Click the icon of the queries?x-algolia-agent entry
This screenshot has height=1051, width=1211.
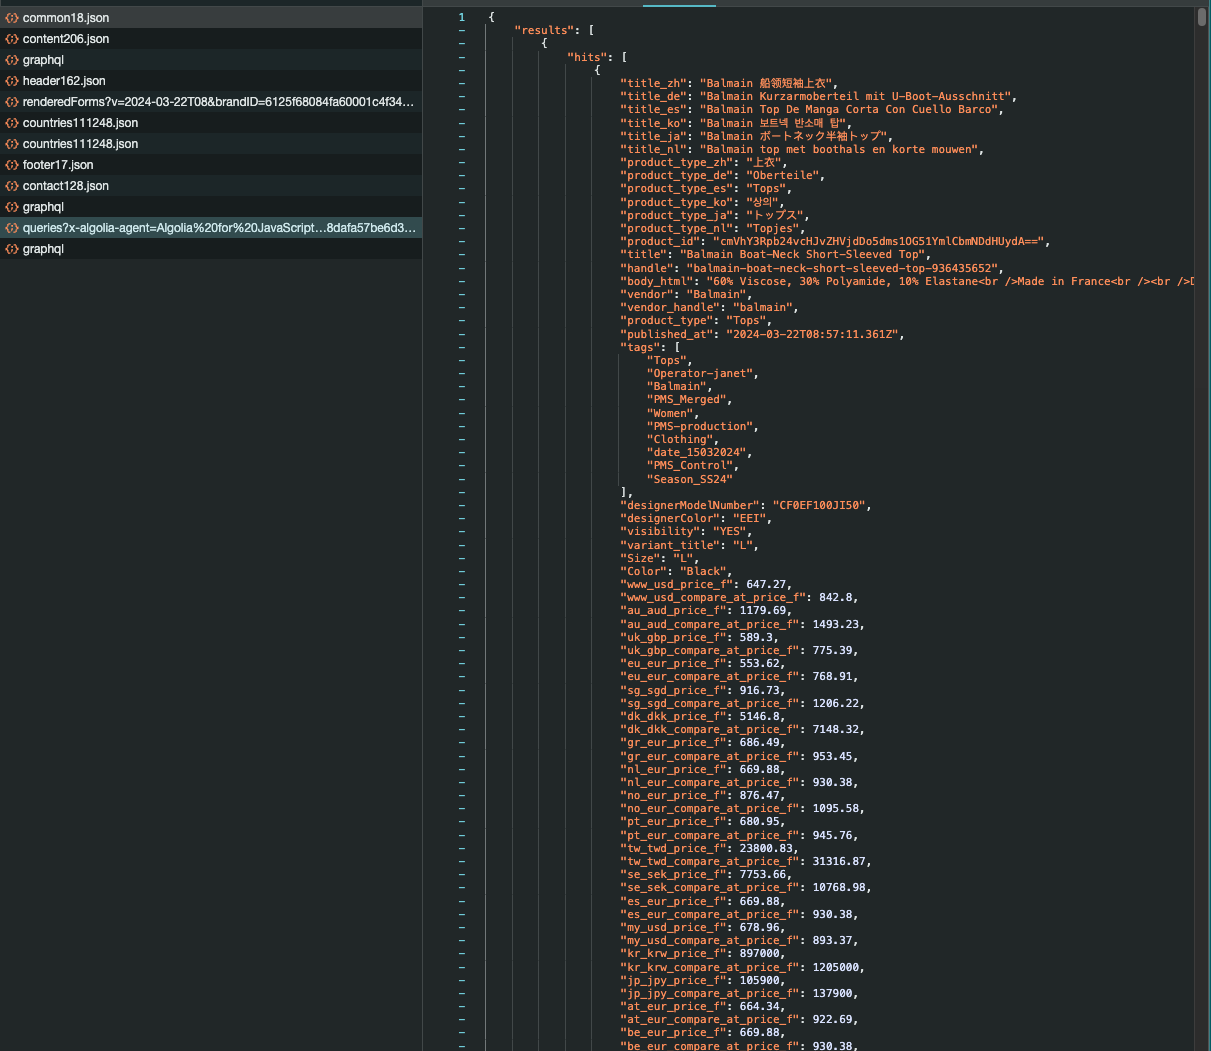[12, 228]
